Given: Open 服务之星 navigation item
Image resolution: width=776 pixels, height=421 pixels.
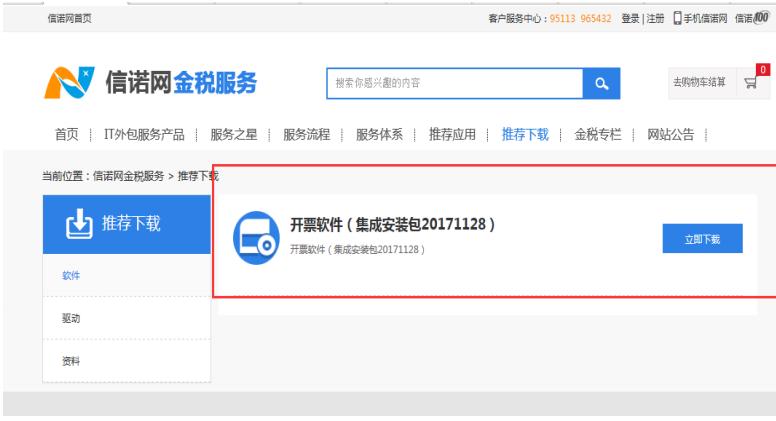Looking at the screenshot, I should coord(234,135).
